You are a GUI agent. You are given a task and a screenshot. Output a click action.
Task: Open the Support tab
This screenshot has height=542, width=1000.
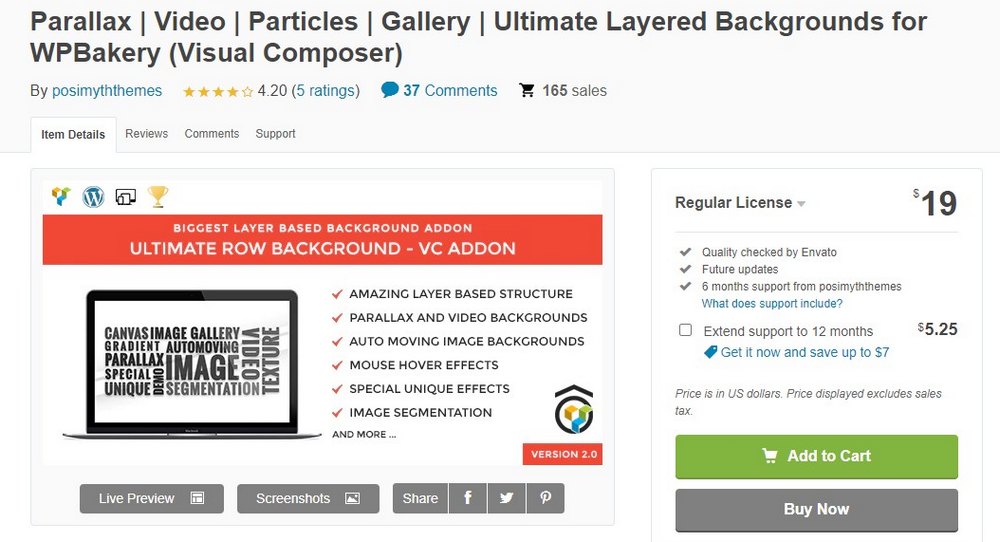[x=275, y=134]
